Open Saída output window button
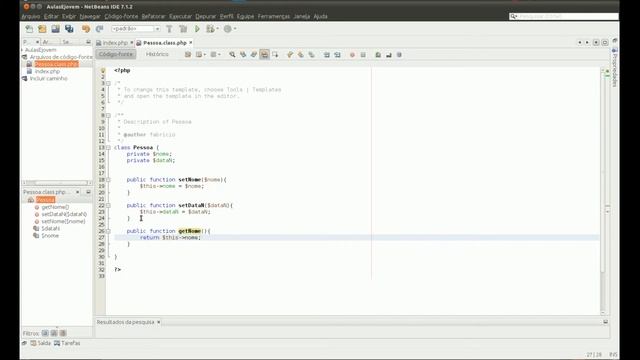 (40, 343)
